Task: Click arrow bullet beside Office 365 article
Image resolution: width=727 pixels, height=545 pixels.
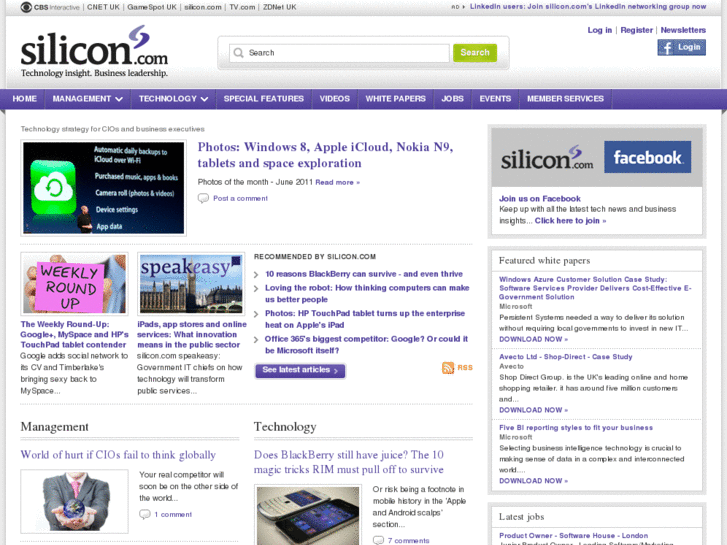Action: [256, 340]
